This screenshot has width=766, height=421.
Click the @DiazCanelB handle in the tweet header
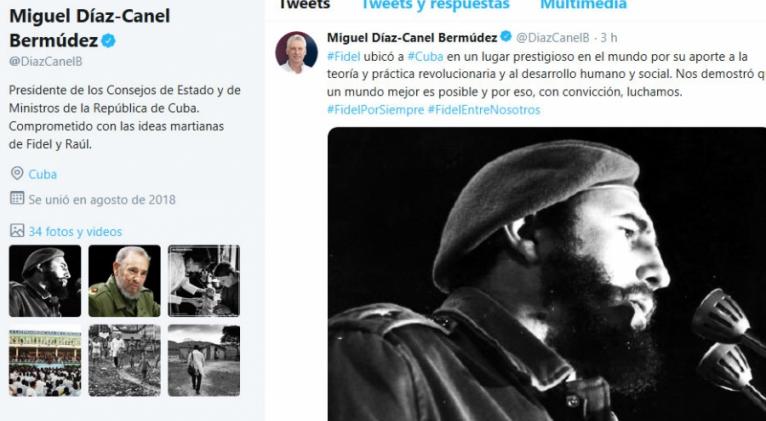pos(553,38)
